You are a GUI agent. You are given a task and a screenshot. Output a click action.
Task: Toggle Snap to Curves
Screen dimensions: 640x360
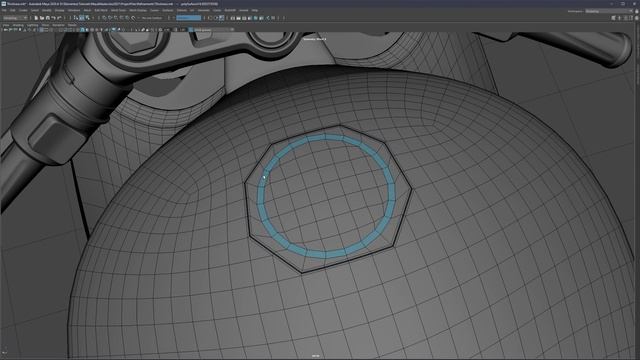(110, 18)
